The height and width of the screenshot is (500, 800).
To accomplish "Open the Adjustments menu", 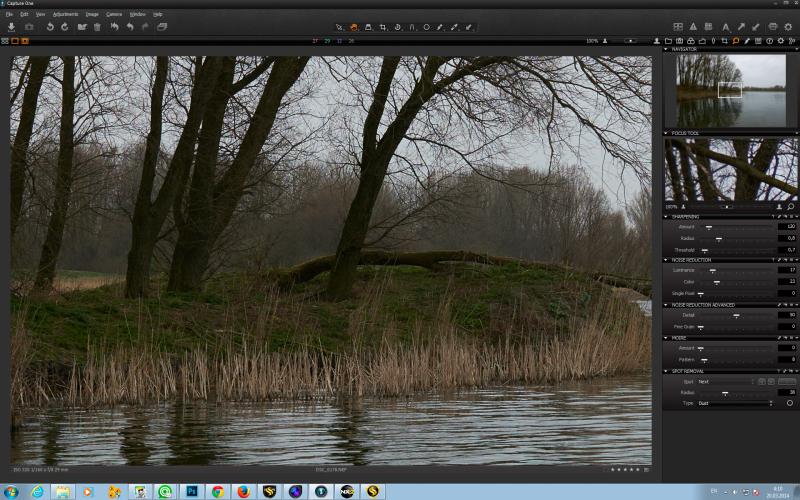I will tap(65, 14).
